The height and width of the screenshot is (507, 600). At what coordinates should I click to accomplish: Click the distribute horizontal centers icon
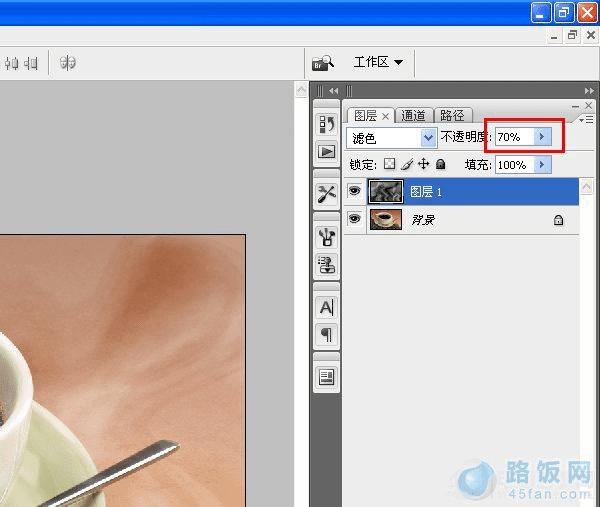(11, 63)
